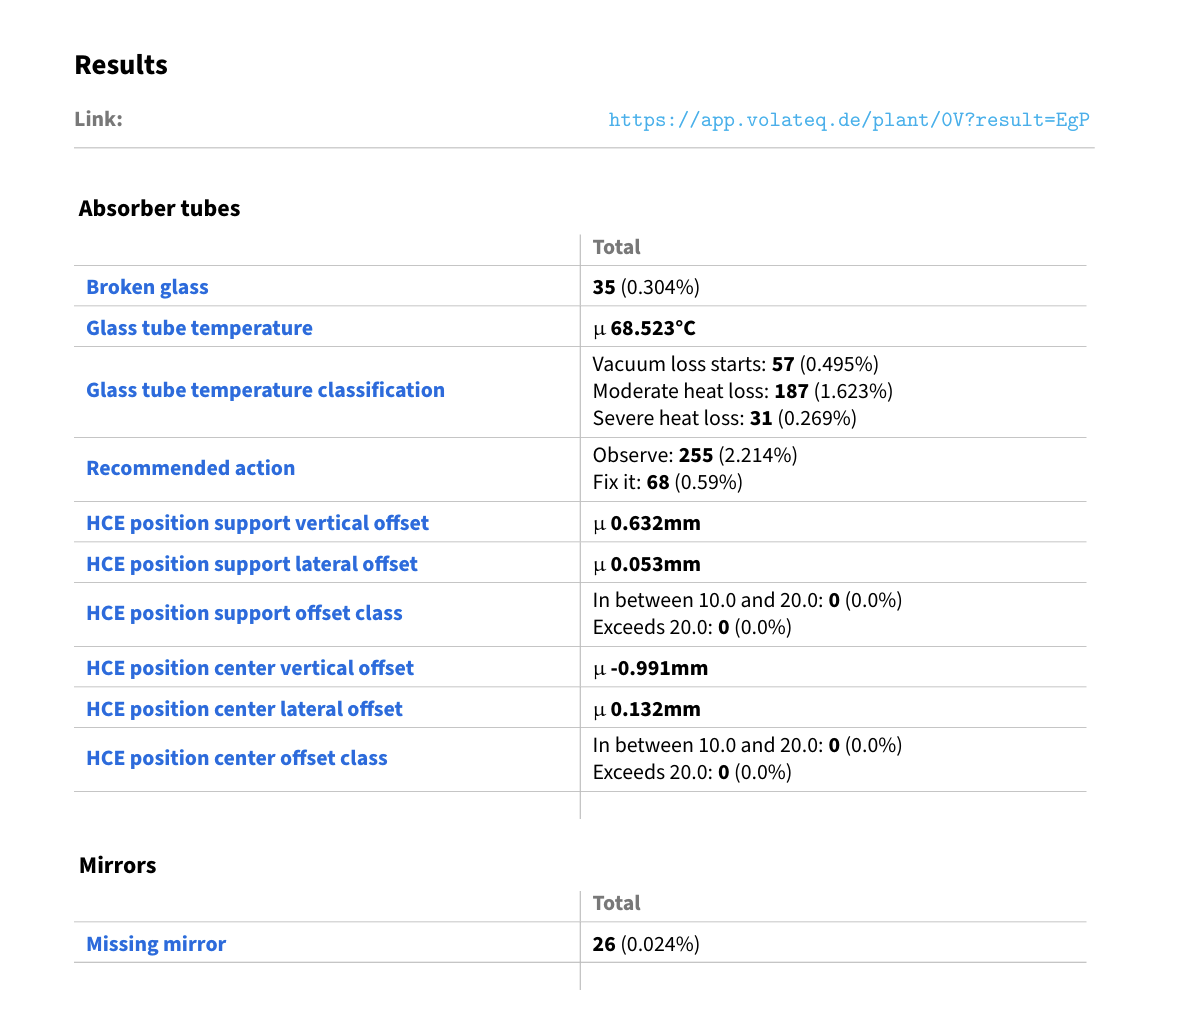The image size is (1178, 1024).
Task: Open the Broken glass link
Action: [x=147, y=287]
